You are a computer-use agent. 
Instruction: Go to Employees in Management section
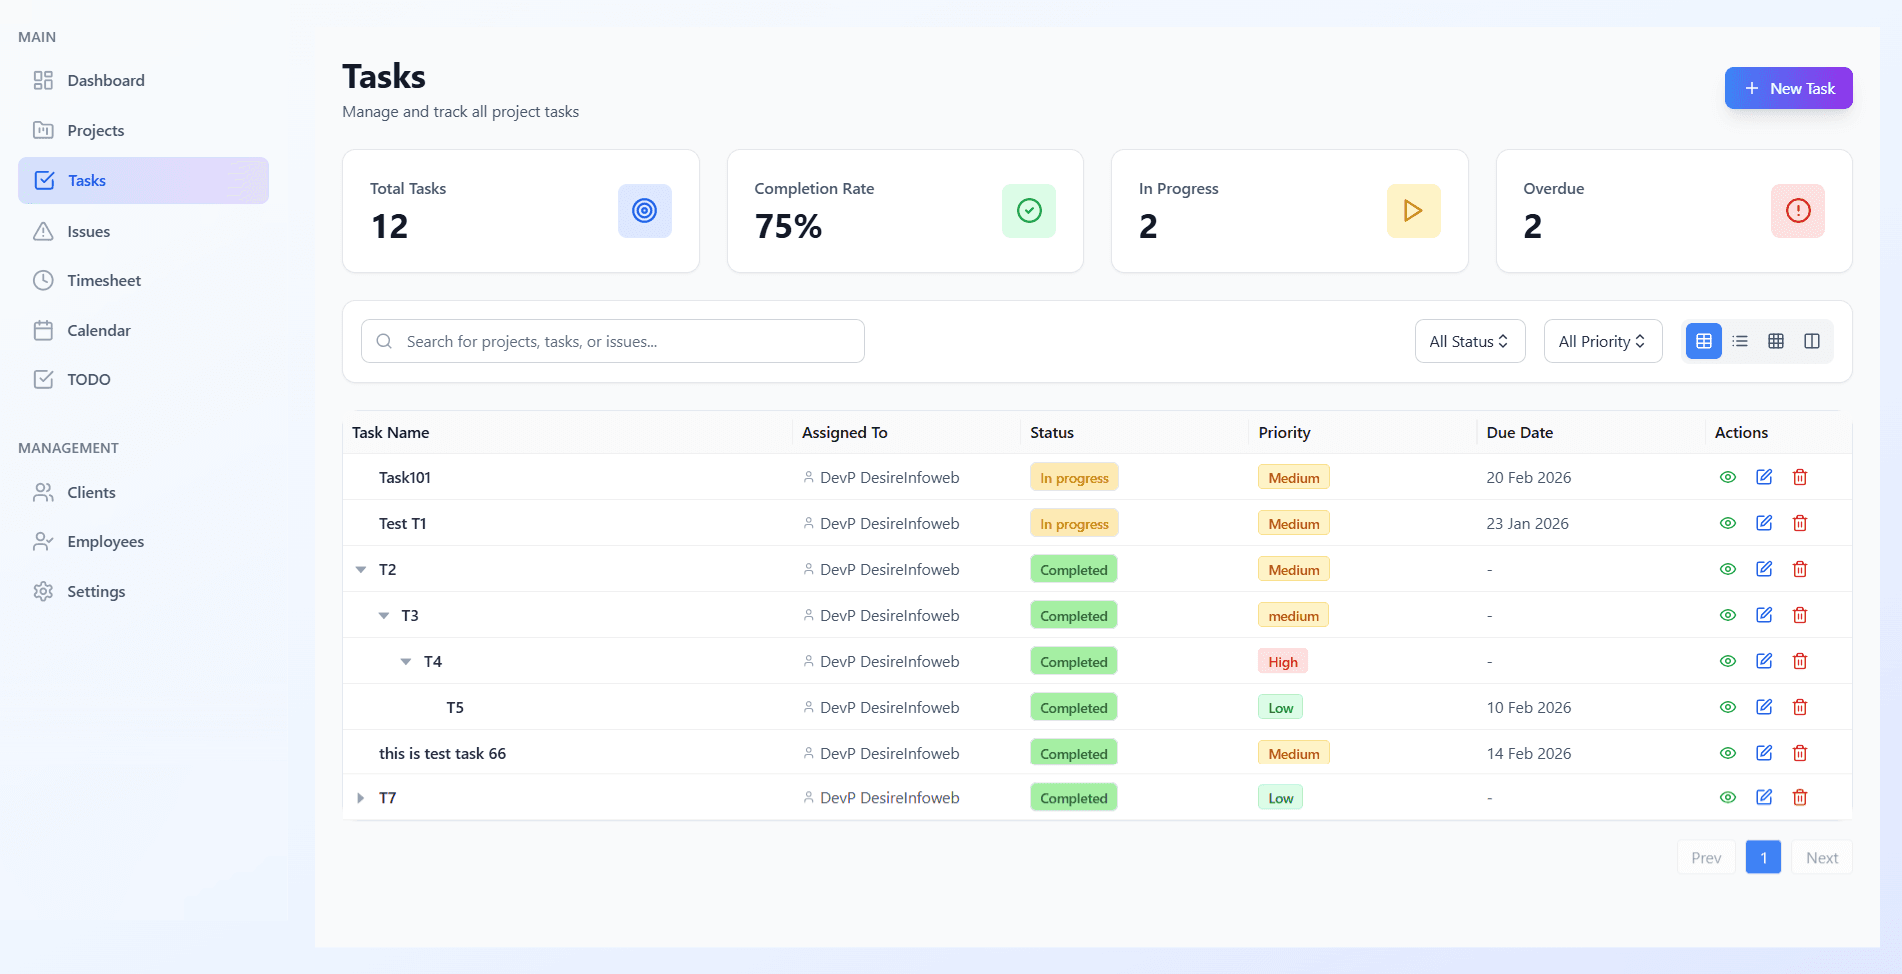(x=105, y=542)
